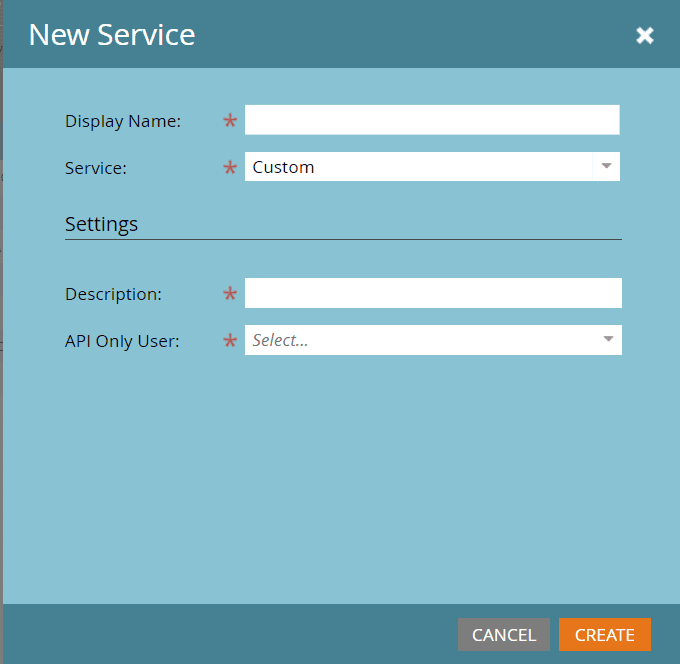The width and height of the screenshot is (680, 664).
Task: Select the Service combo box showing Custom
Action: 420,167
